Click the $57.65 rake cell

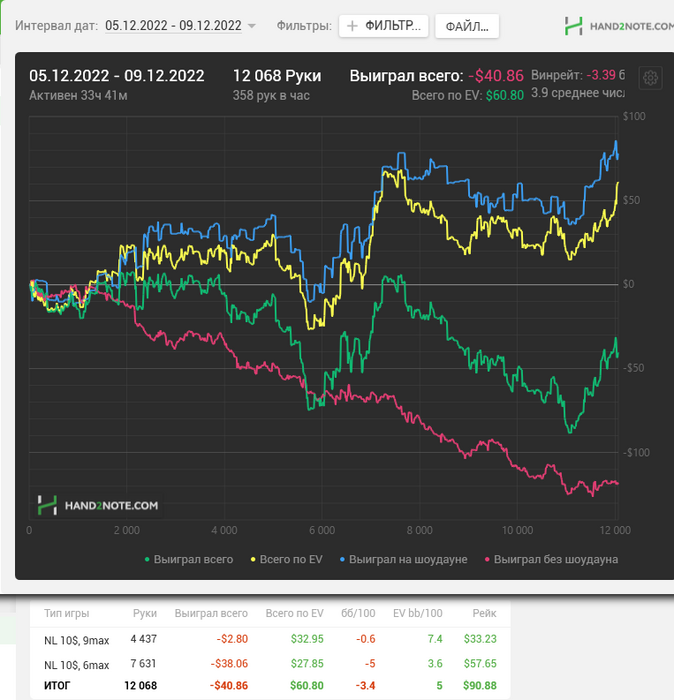480,663
